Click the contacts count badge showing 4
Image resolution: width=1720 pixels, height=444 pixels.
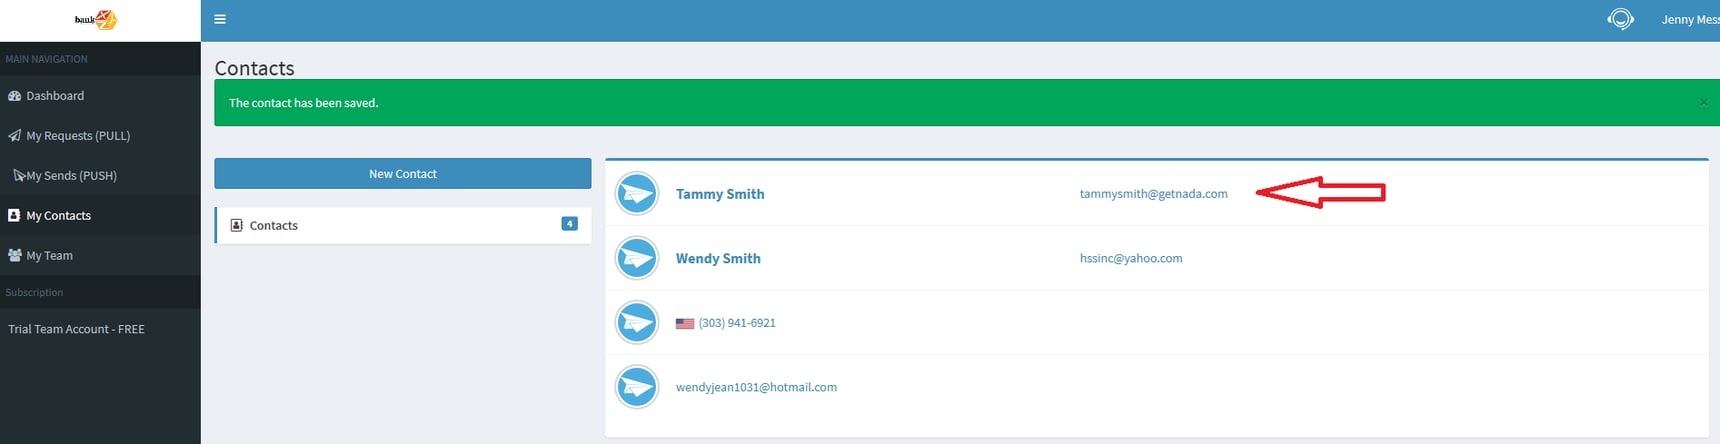(569, 224)
